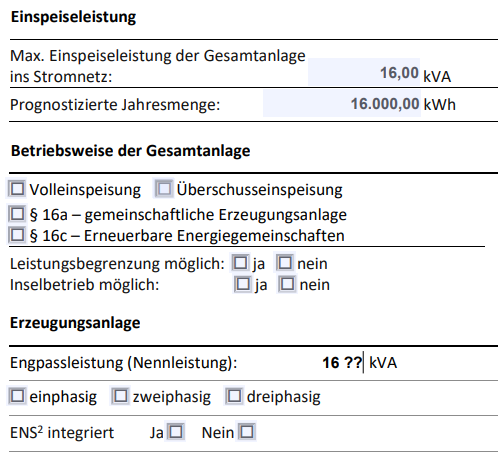The image size is (498, 466).
Task: Choose the zweiphasig checkbox
Action: point(120,396)
